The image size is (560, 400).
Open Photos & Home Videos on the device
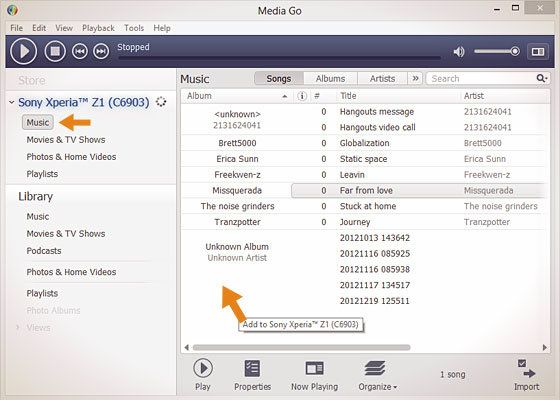tap(71, 157)
